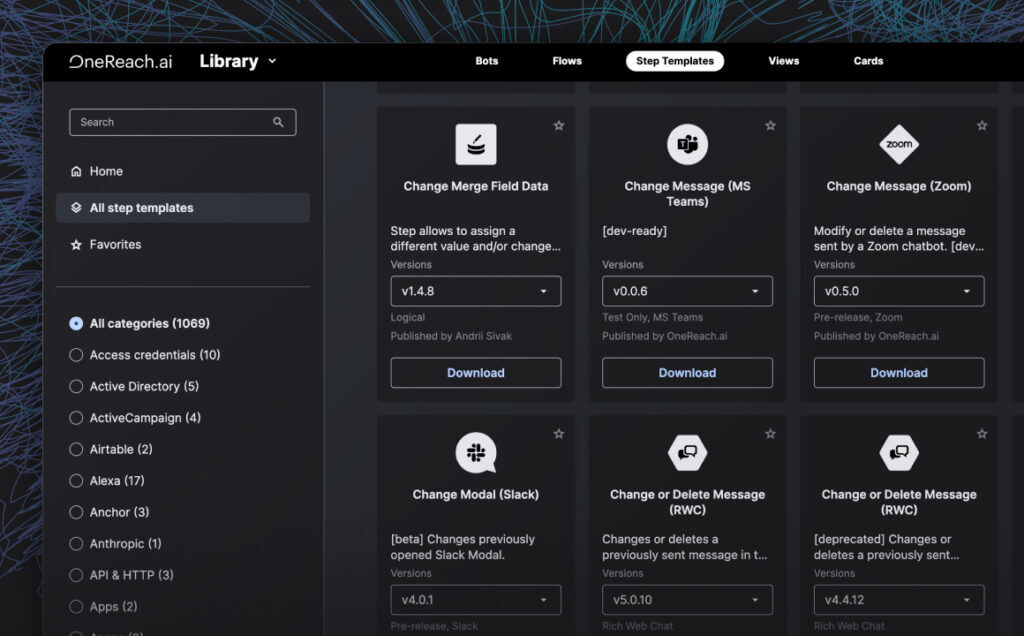Select the Airtable (2) category filter
1024x636 pixels.
76,449
